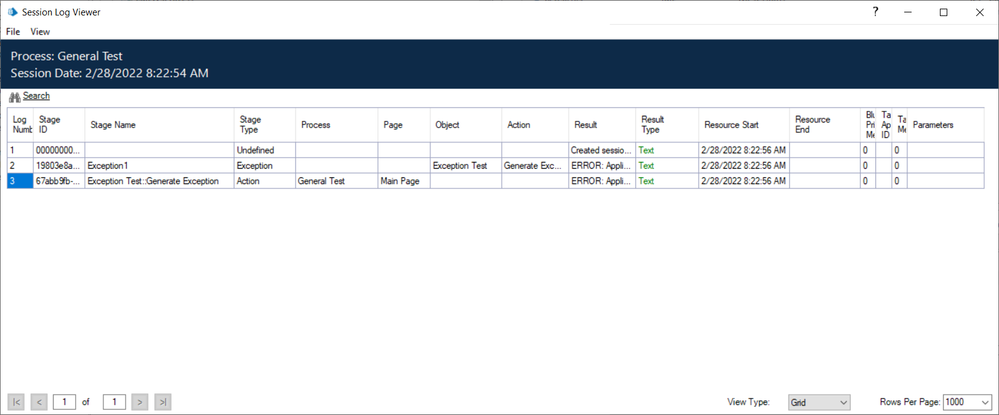Sort by Stage Name column header
This screenshot has height=415, width=999.
coord(159,125)
